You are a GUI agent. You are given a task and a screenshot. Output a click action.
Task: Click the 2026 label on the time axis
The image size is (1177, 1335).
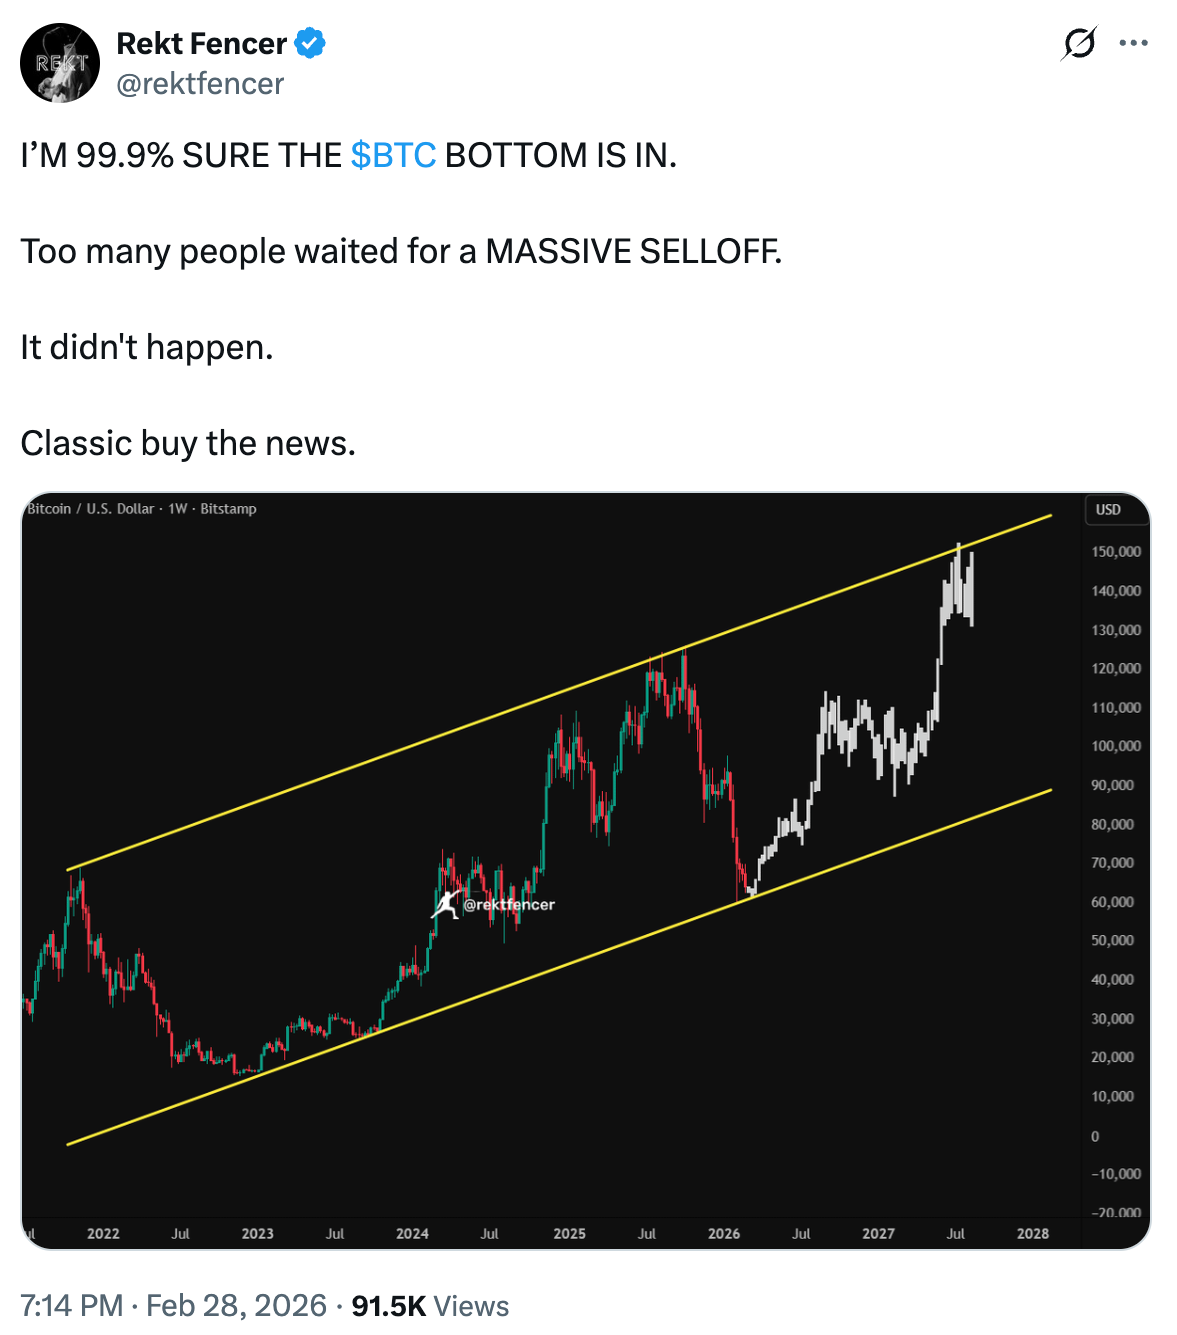pyautogui.click(x=725, y=1233)
